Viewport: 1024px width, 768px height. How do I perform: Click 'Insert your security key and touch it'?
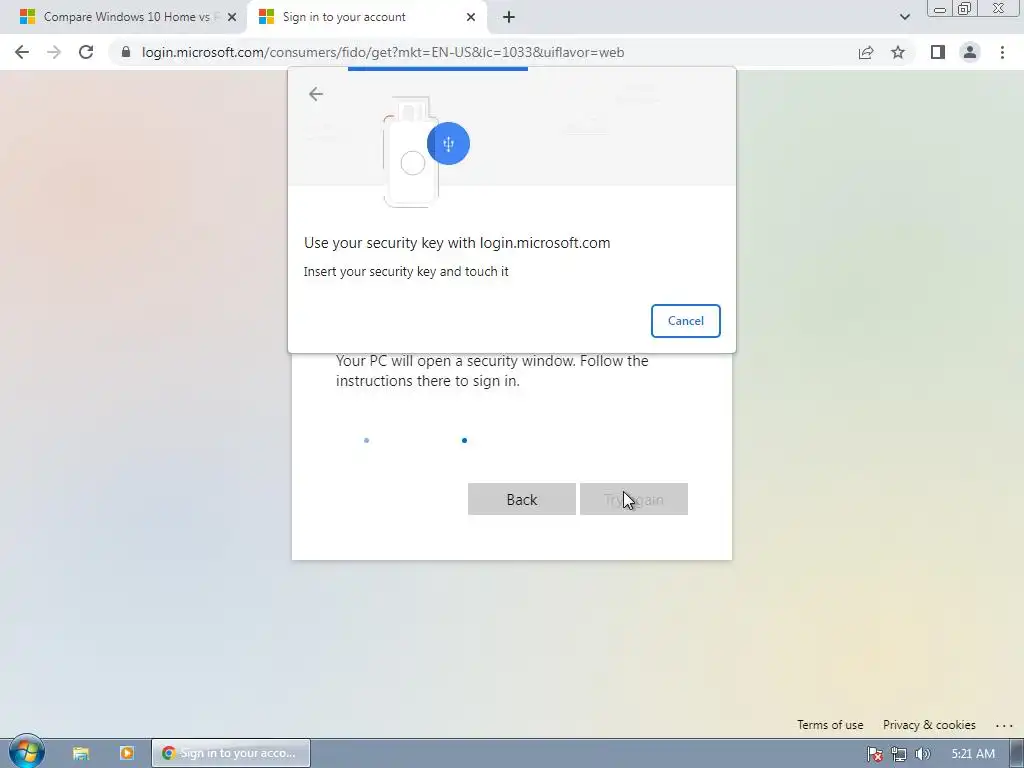[406, 272]
